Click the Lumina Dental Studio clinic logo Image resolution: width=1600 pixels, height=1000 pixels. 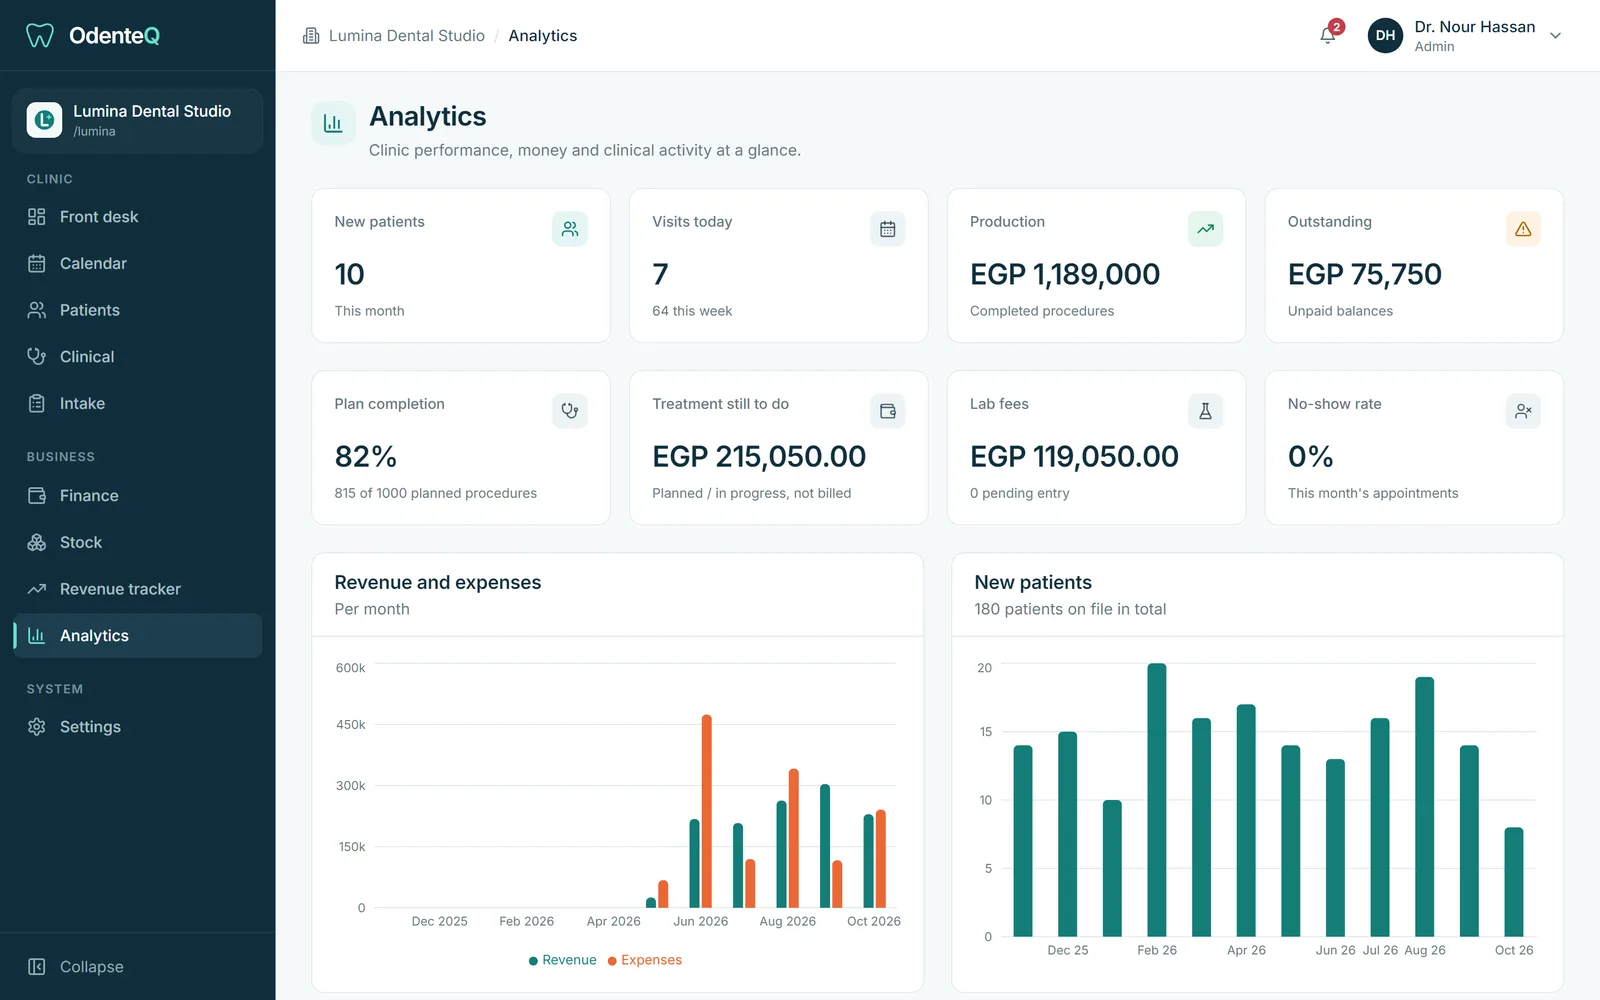coord(44,120)
